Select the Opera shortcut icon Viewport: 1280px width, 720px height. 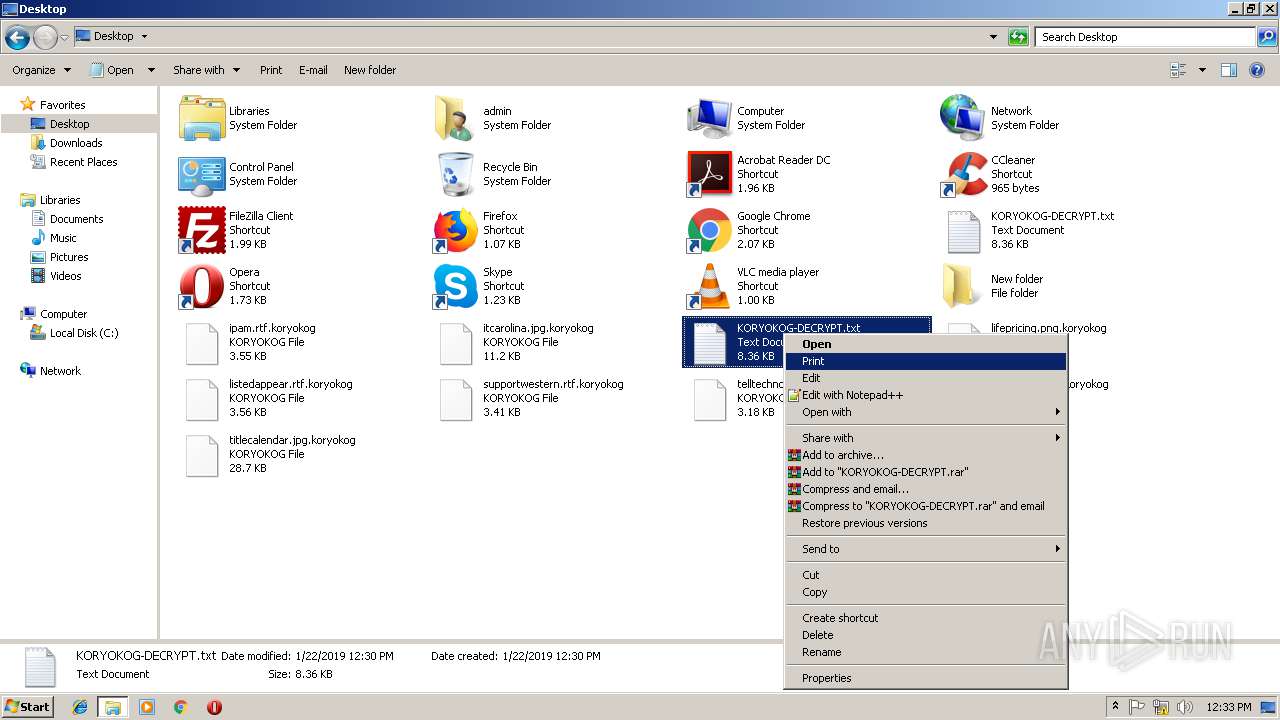(x=201, y=286)
